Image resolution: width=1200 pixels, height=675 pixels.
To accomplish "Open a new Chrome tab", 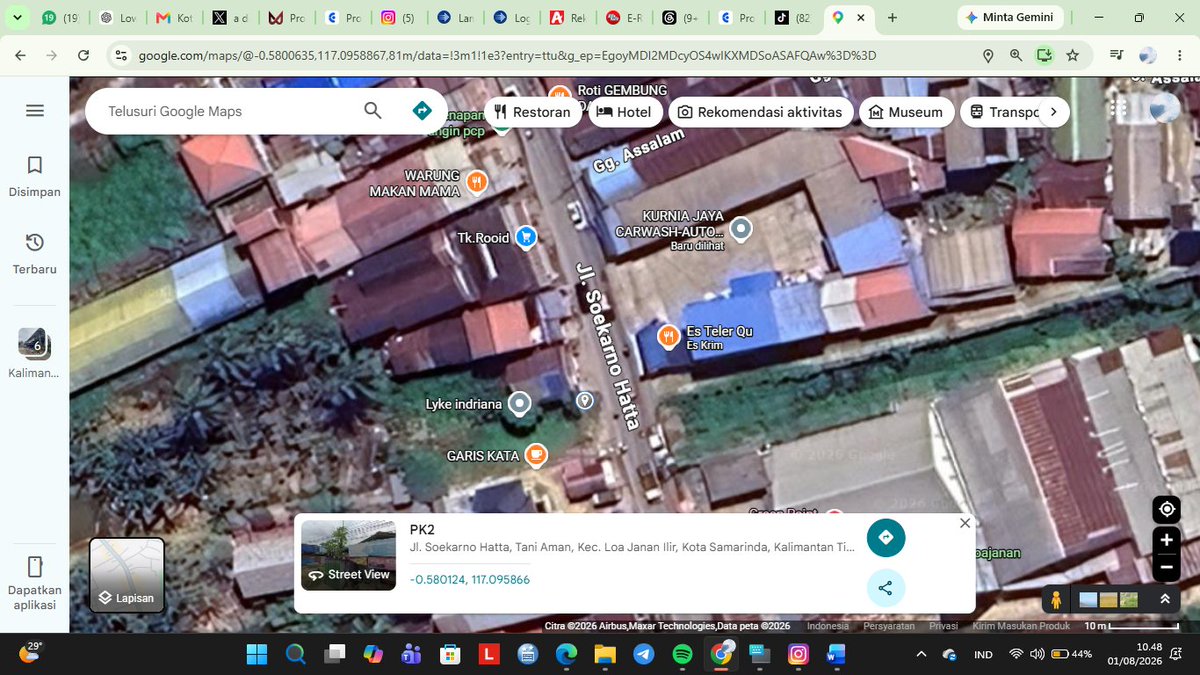I will click(892, 18).
